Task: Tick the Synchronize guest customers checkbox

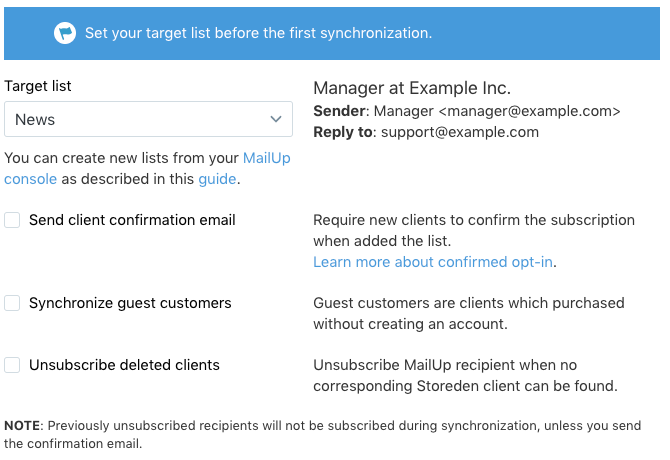Action: point(12,303)
